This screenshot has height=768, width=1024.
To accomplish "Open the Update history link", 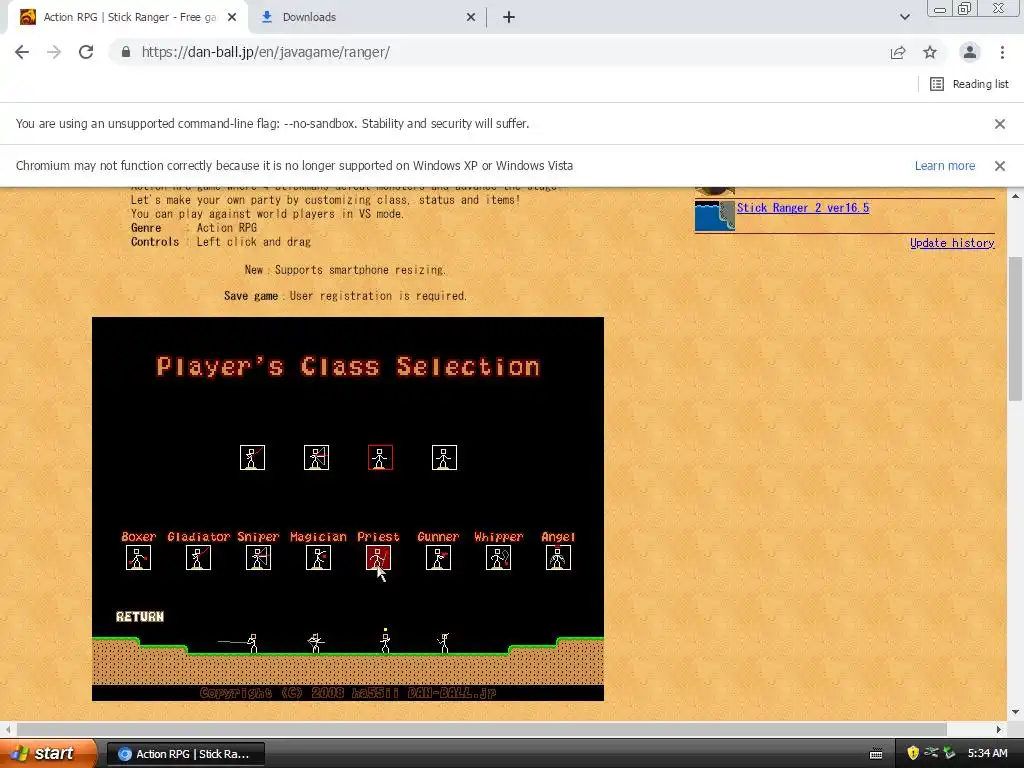I will coord(952,243).
